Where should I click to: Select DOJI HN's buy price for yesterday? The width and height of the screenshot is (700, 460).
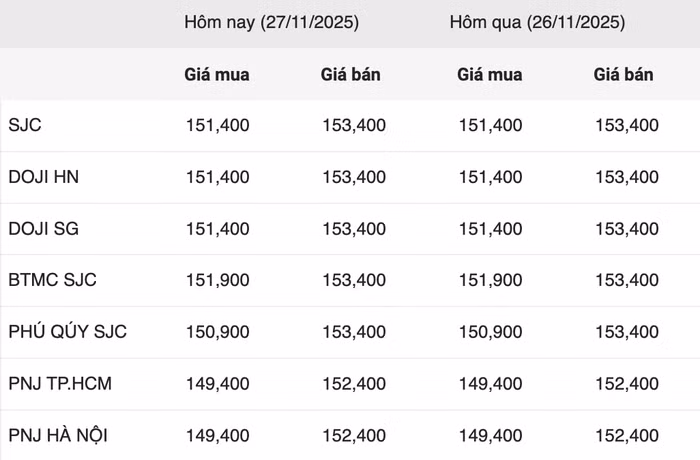click(x=490, y=177)
